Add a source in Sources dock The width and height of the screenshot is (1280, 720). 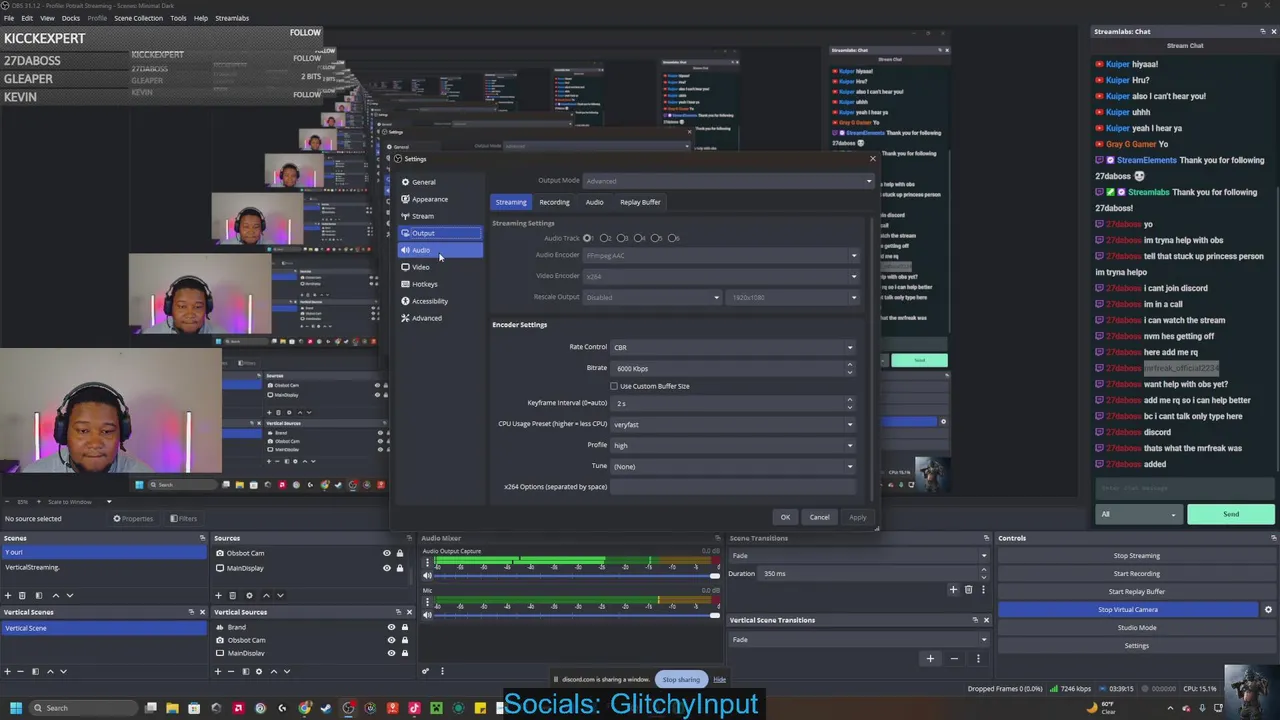click(x=217, y=595)
